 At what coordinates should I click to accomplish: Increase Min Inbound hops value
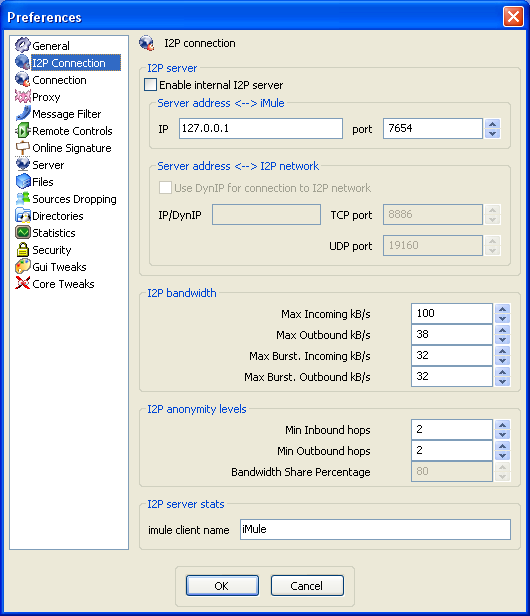pos(502,425)
